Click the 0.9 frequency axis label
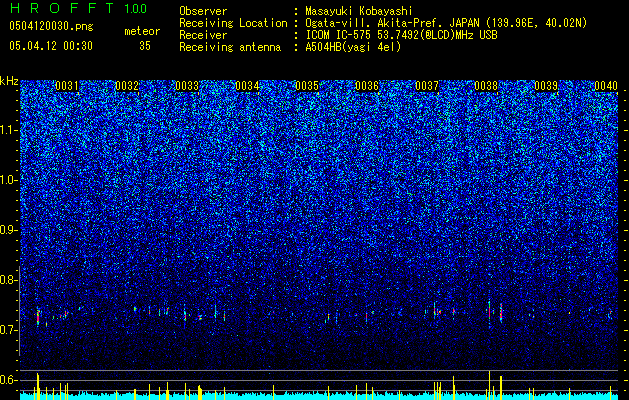The height and width of the screenshot is (400, 629). 9,230
